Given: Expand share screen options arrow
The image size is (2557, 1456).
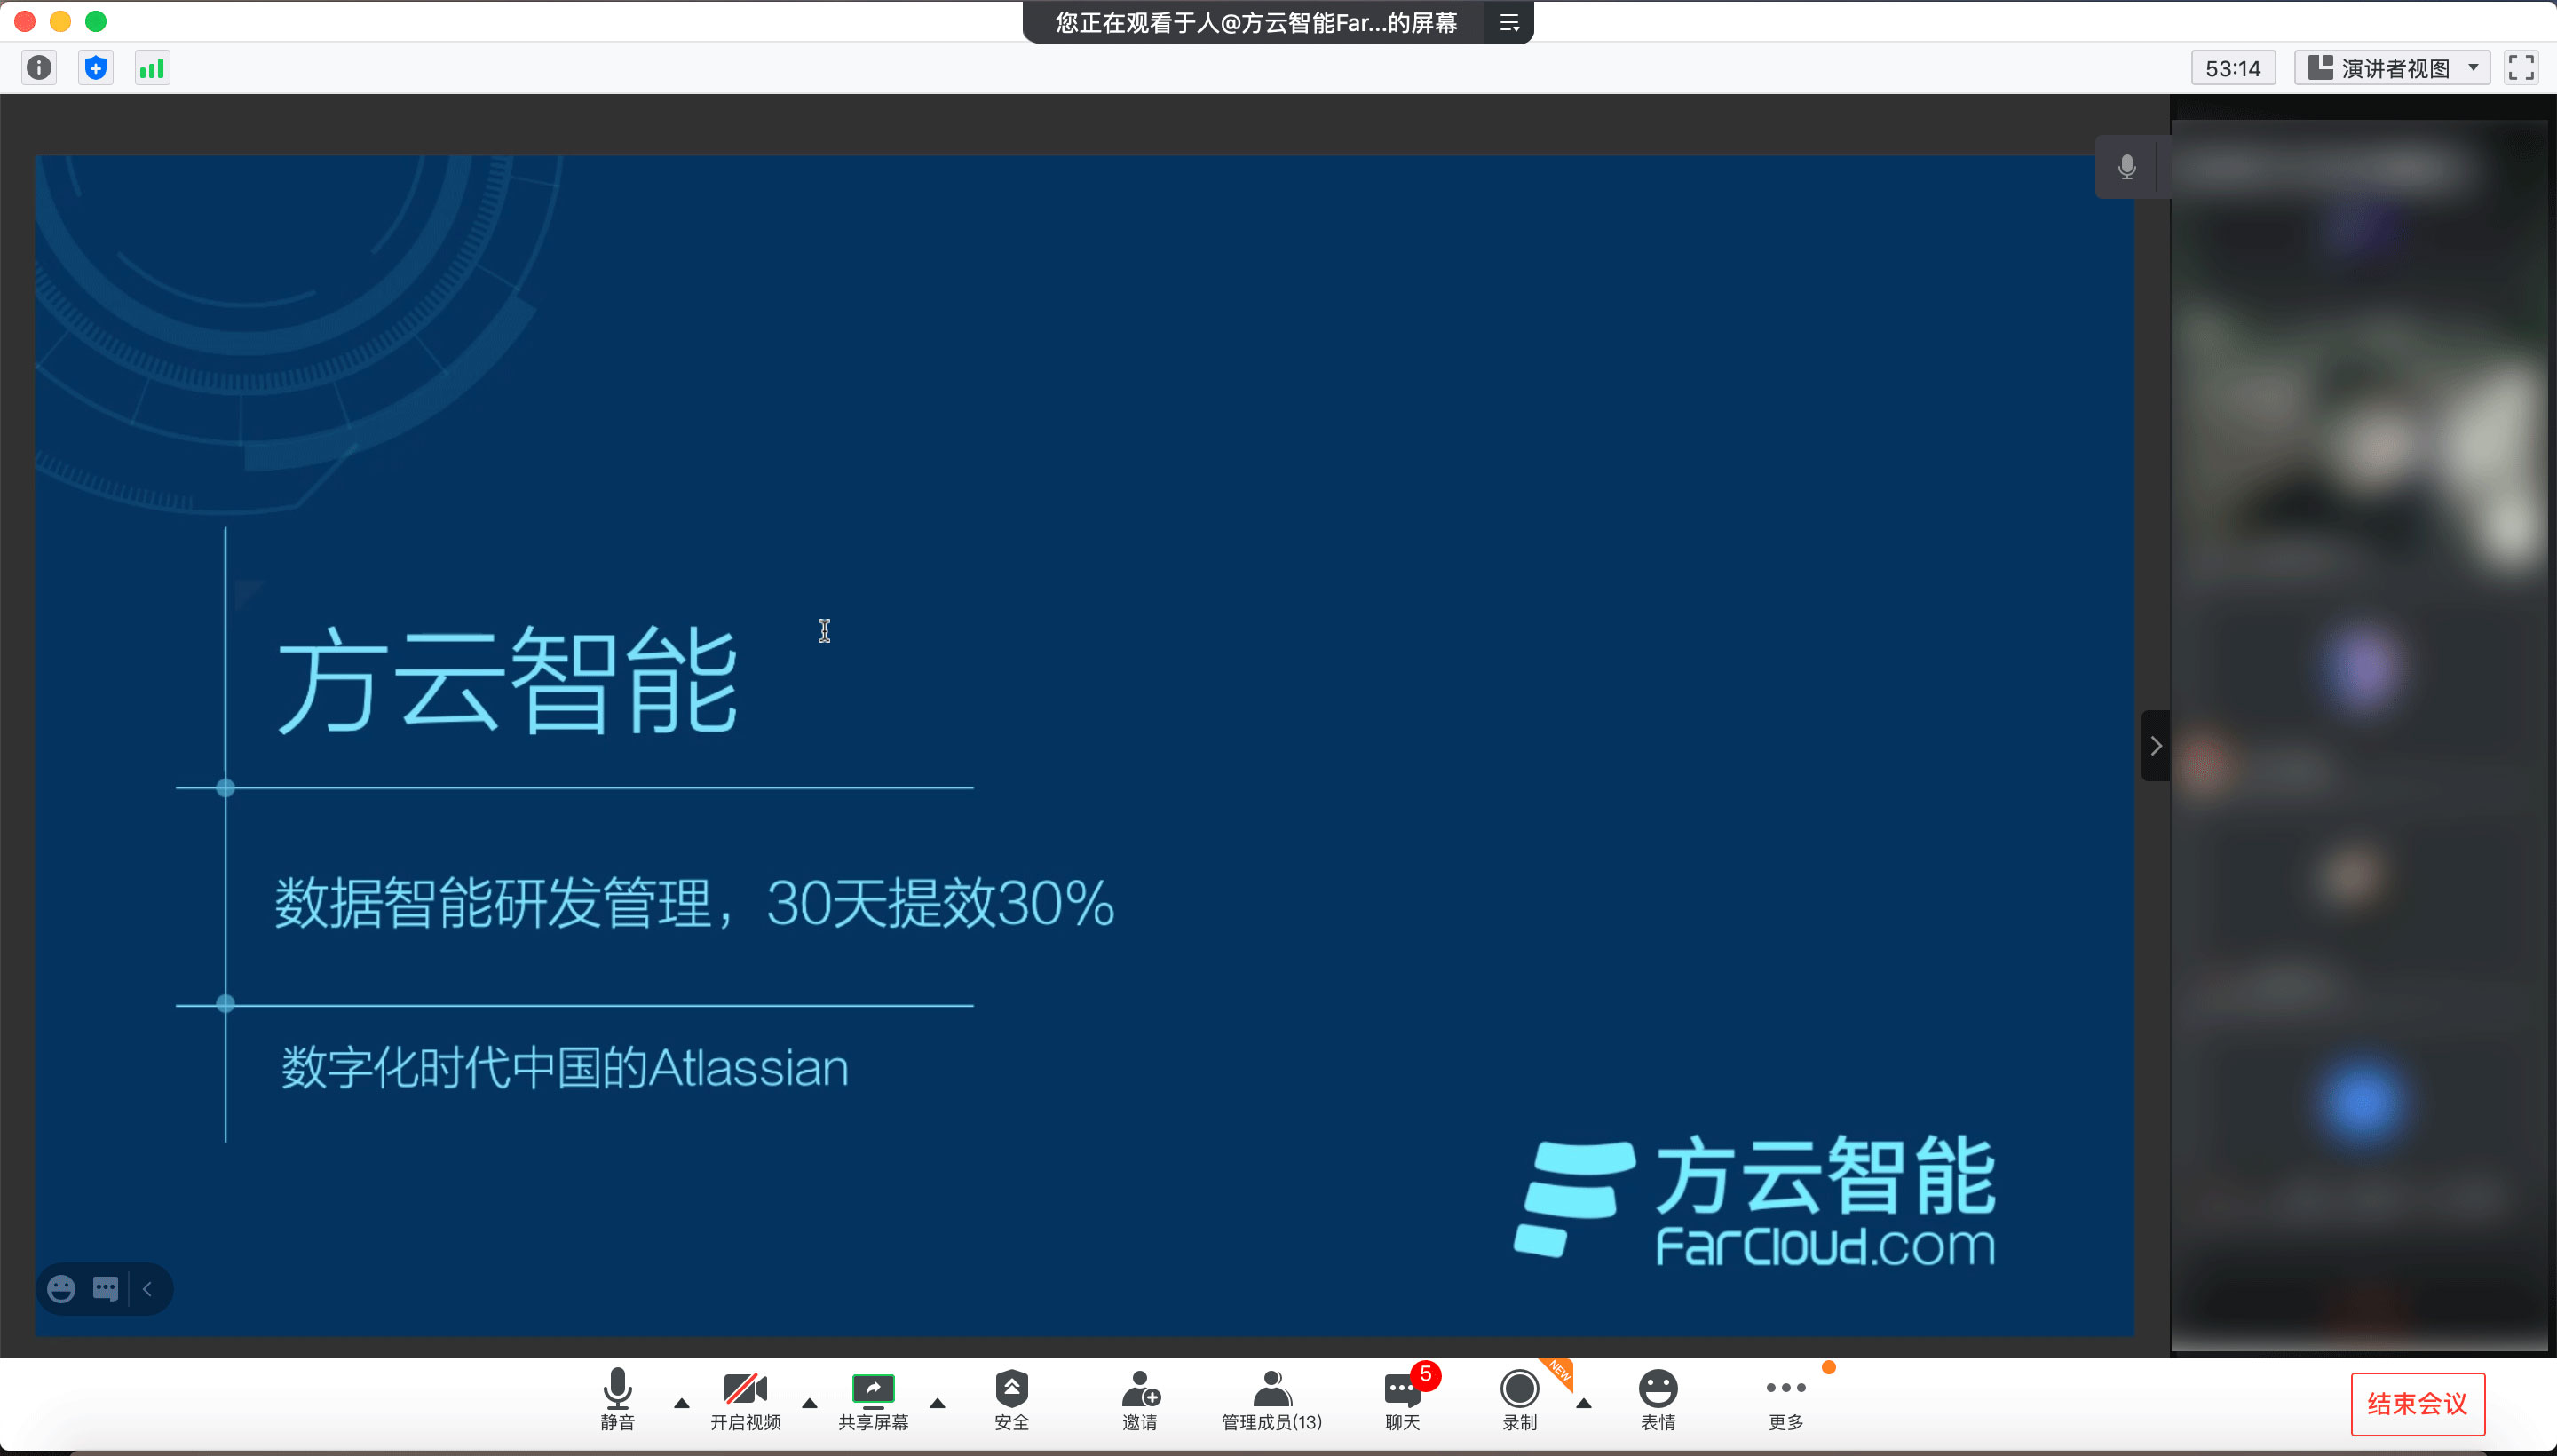Looking at the screenshot, I should 937,1403.
